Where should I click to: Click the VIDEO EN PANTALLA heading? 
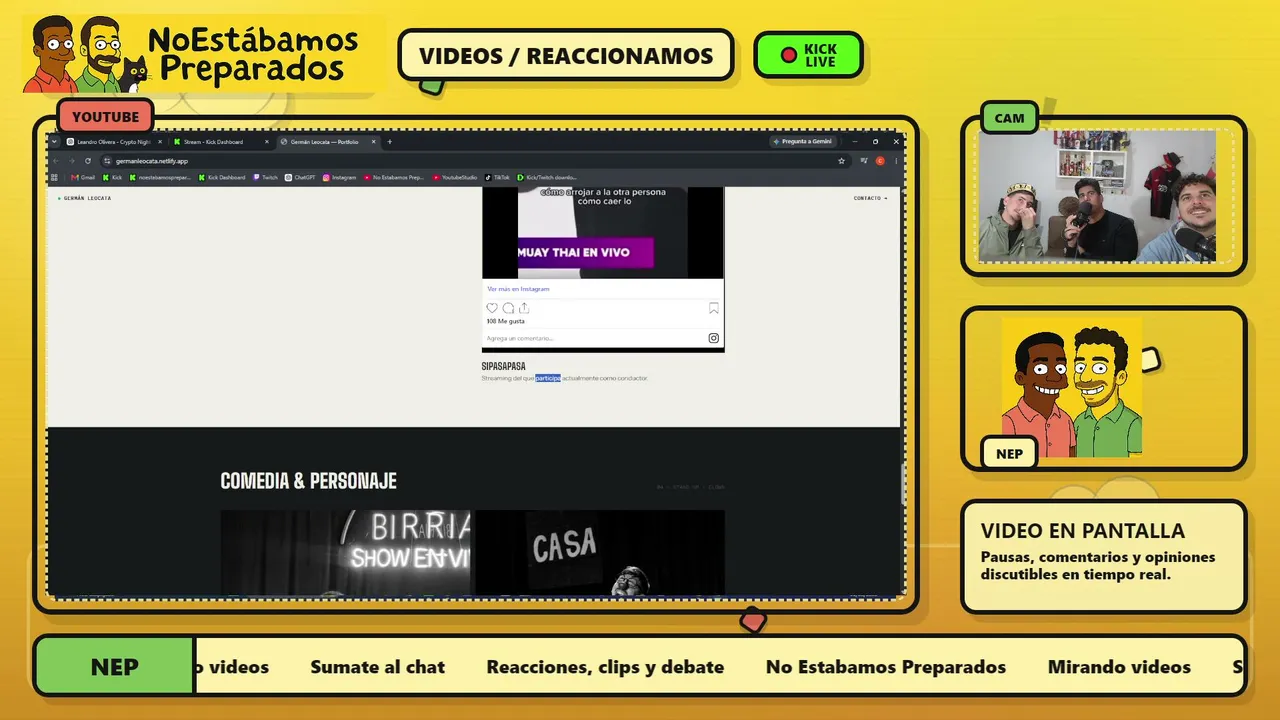click(x=1083, y=531)
